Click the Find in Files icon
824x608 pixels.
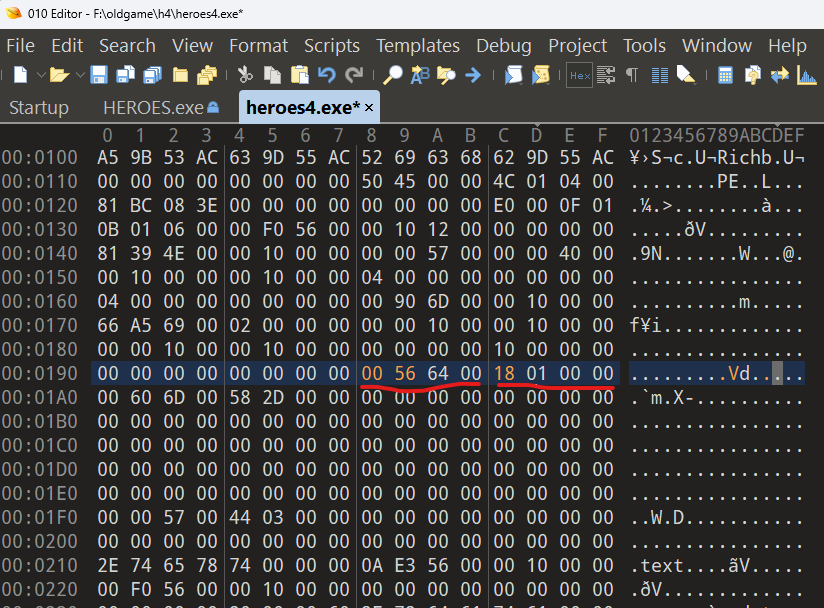pyautogui.click(x=446, y=75)
